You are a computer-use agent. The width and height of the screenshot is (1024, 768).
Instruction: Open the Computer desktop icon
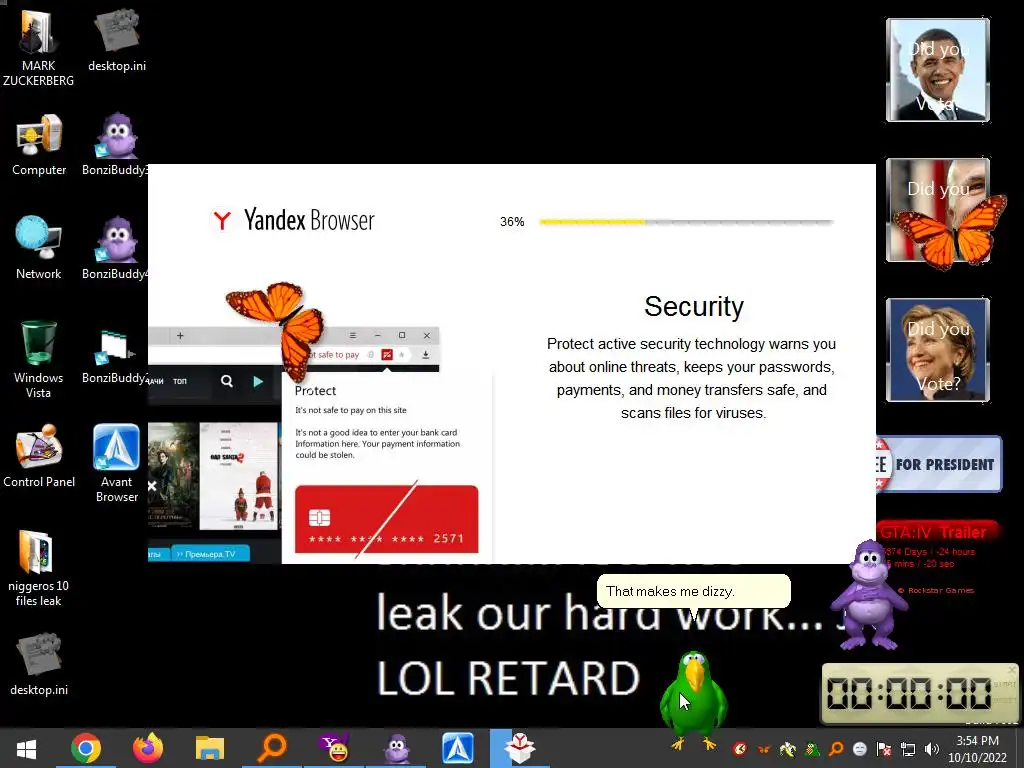(39, 145)
